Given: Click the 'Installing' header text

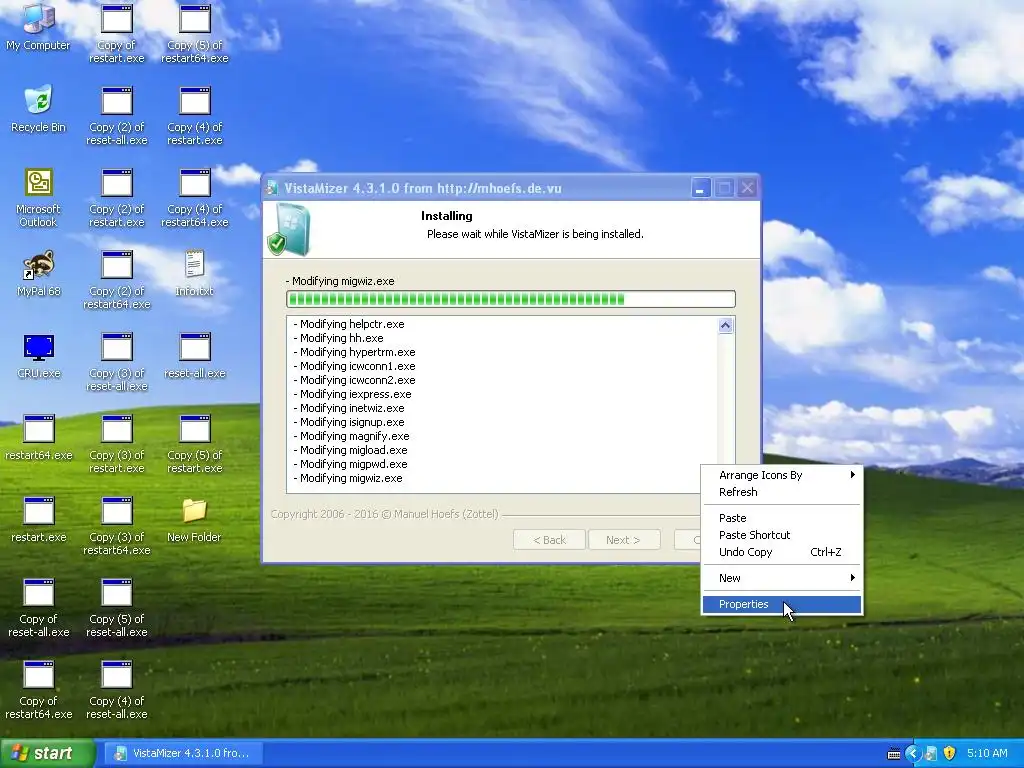Looking at the screenshot, I should tap(447, 216).
